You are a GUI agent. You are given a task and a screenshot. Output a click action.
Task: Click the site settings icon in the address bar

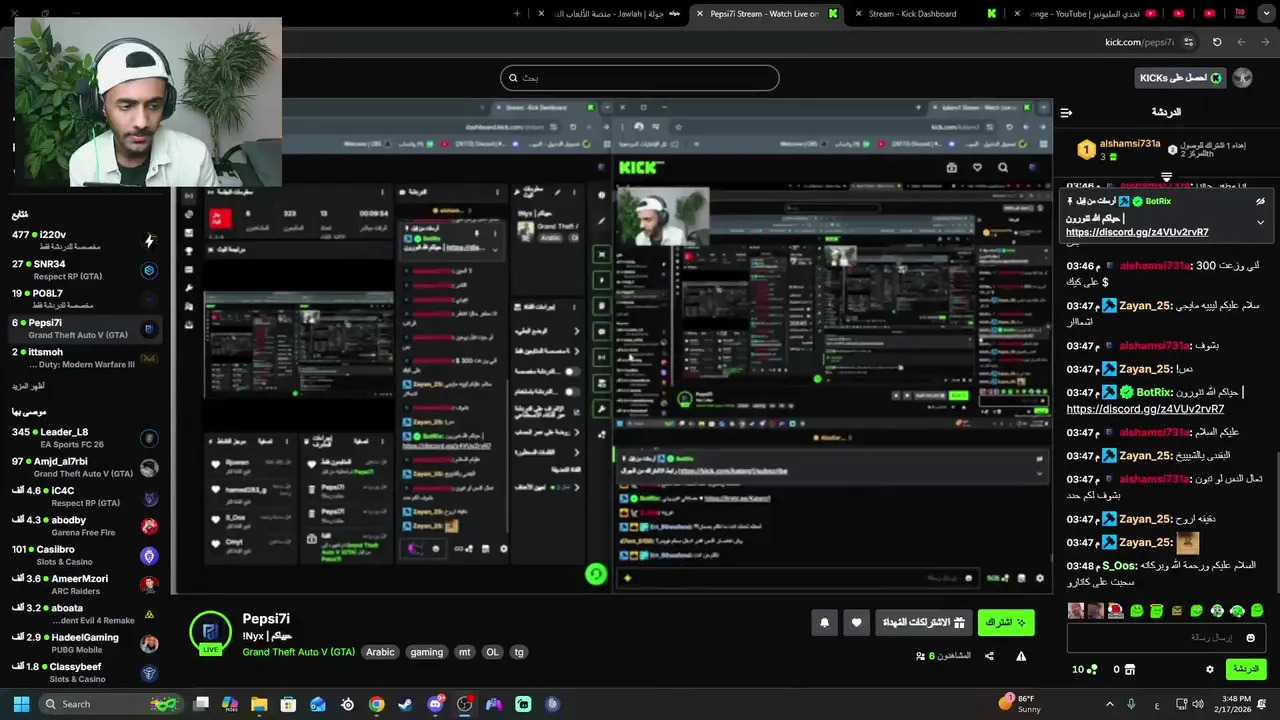coord(1188,42)
